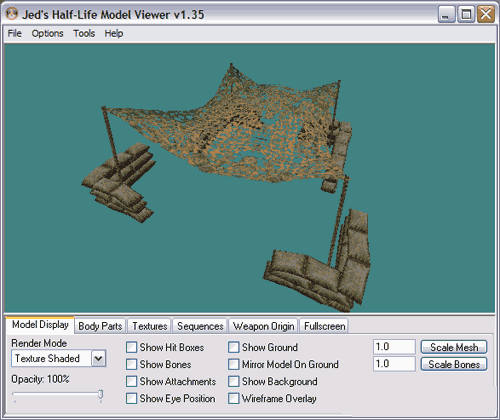
Task: Select the Fullscreen tab
Action: click(324, 326)
